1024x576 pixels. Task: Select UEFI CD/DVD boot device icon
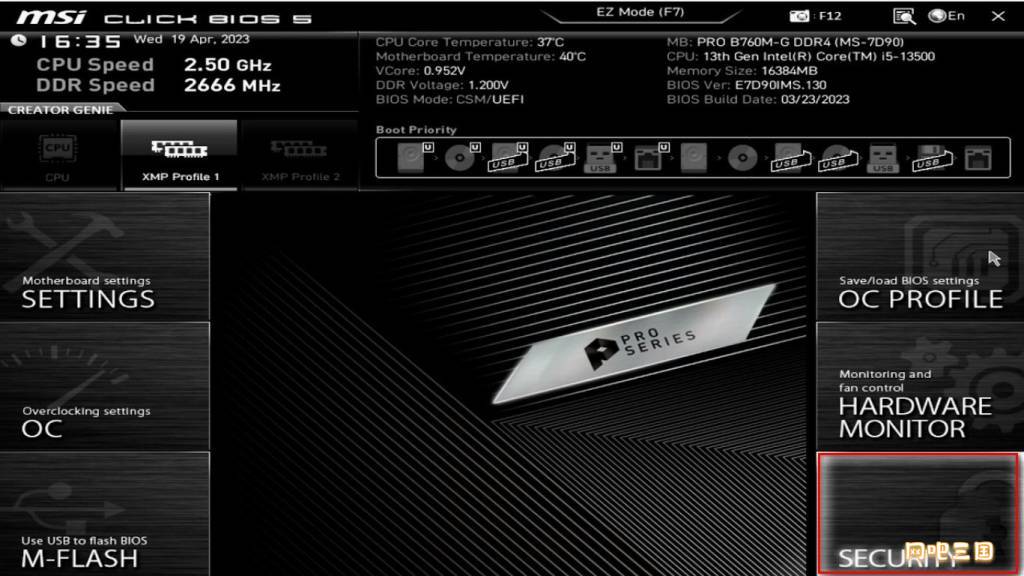point(462,157)
